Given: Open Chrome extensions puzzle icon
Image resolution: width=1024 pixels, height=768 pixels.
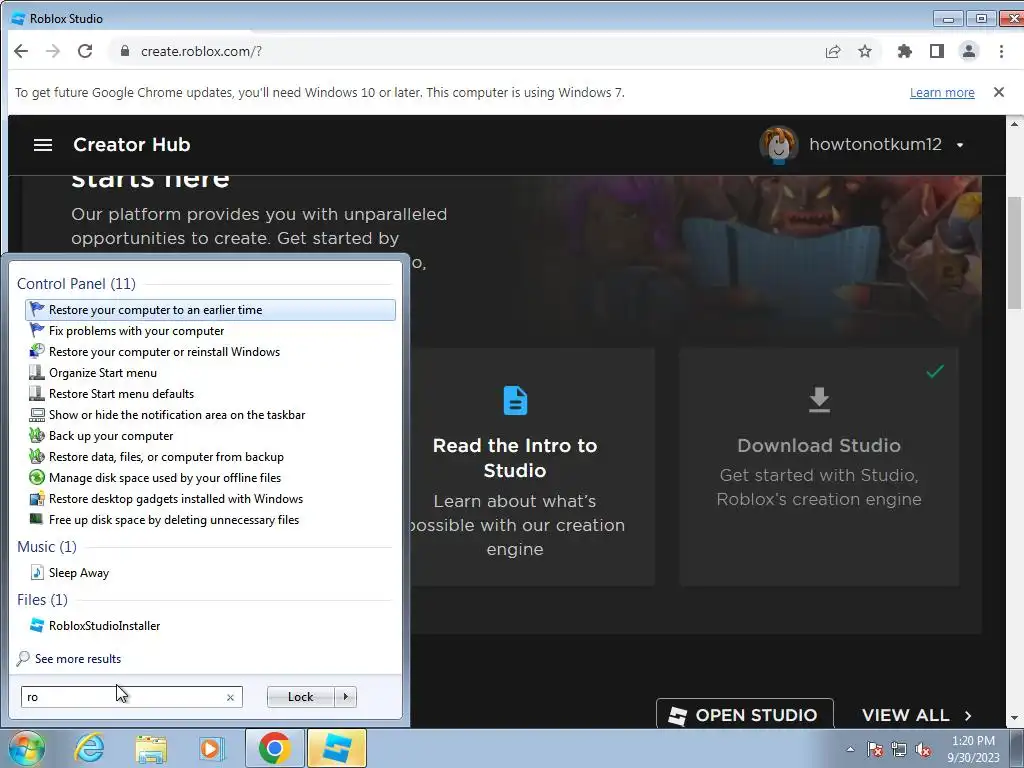Looking at the screenshot, I should 904,51.
